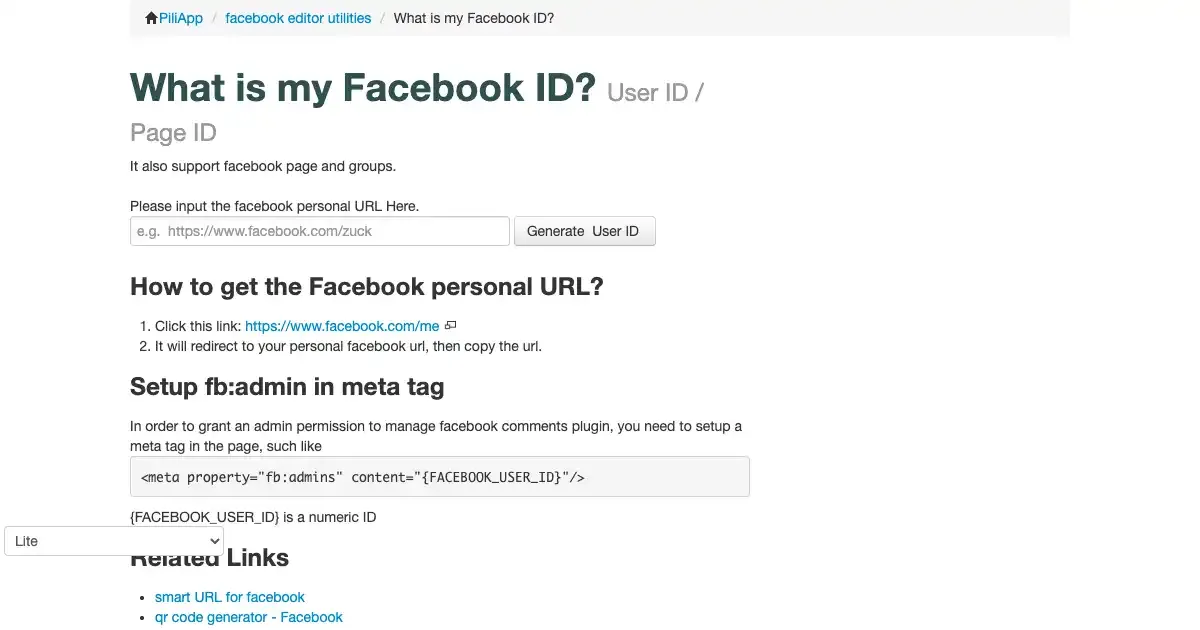Click the '{FACEBOOK_USER_ID} is a numeric ID' text
This screenshot has width=1200, height=630.
(253, 517)
